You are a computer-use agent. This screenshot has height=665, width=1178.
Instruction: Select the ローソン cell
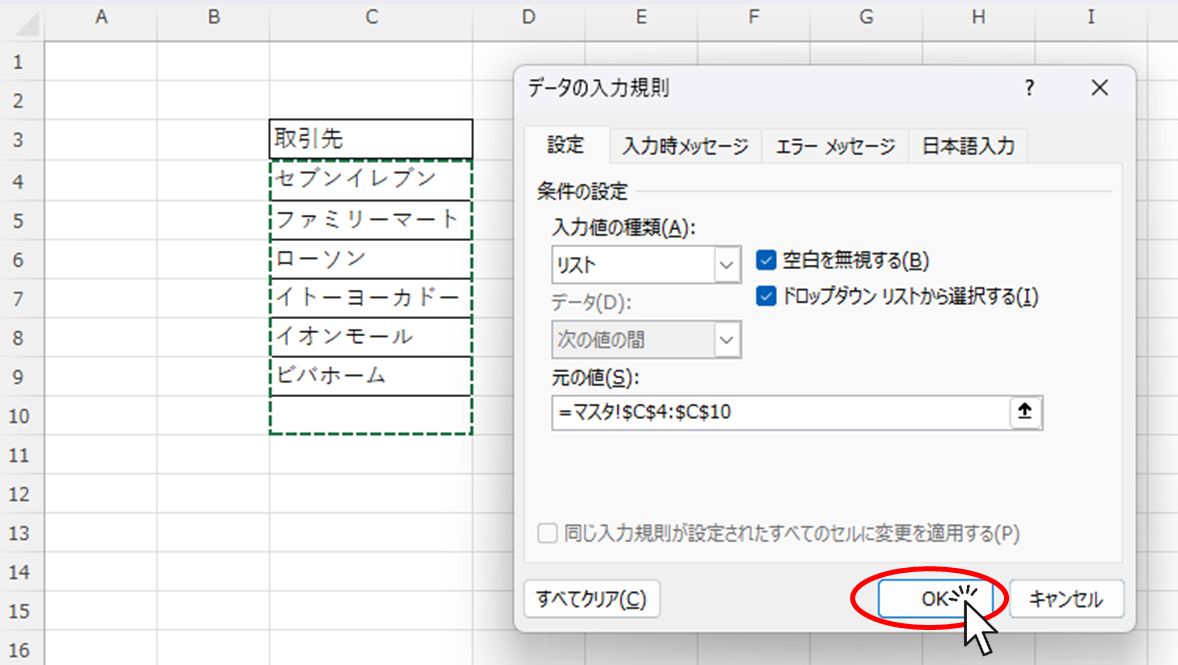coord(371,258)
